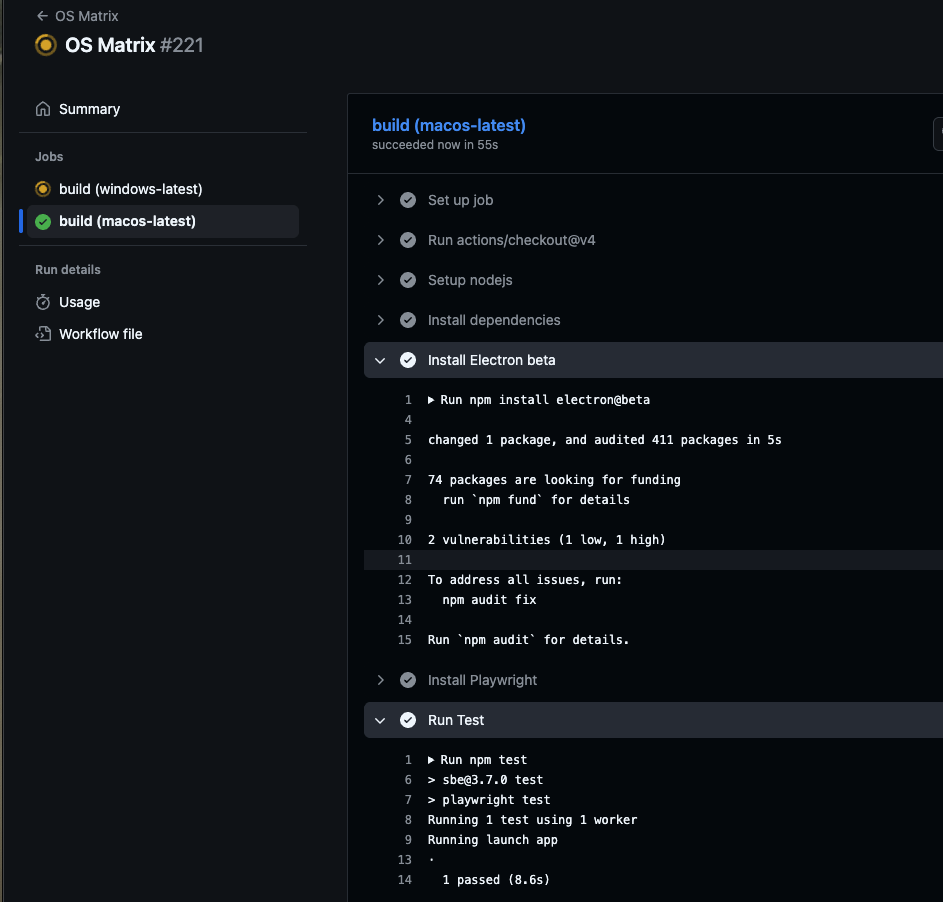Click line number 10 in the vulnerabilities log
The image size is (943, 902).
pos(405,539)
